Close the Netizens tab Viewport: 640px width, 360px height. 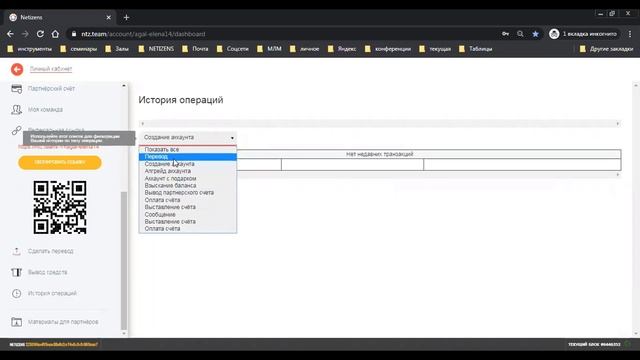pos(109,18)
